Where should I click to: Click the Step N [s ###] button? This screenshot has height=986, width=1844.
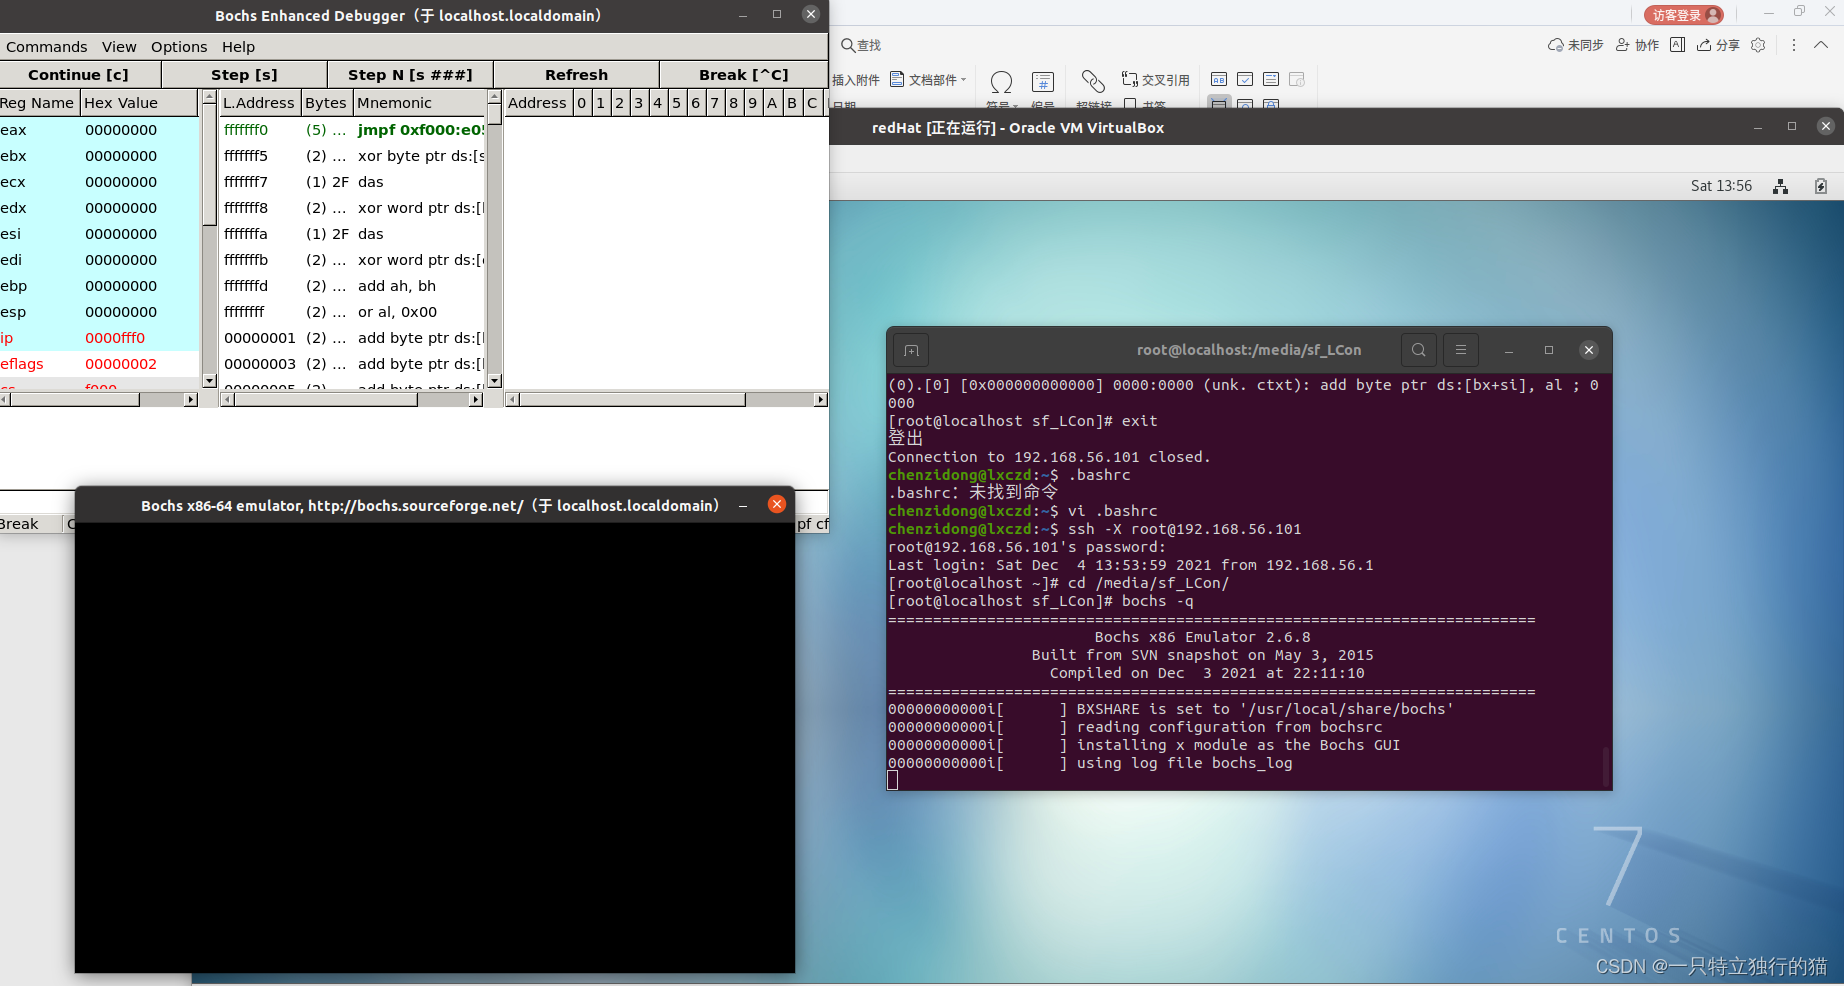pyautogui.click(x=410, y=75)
